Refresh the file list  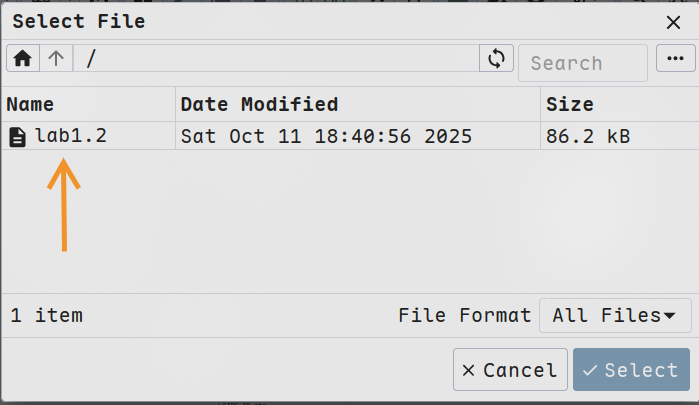496,59
